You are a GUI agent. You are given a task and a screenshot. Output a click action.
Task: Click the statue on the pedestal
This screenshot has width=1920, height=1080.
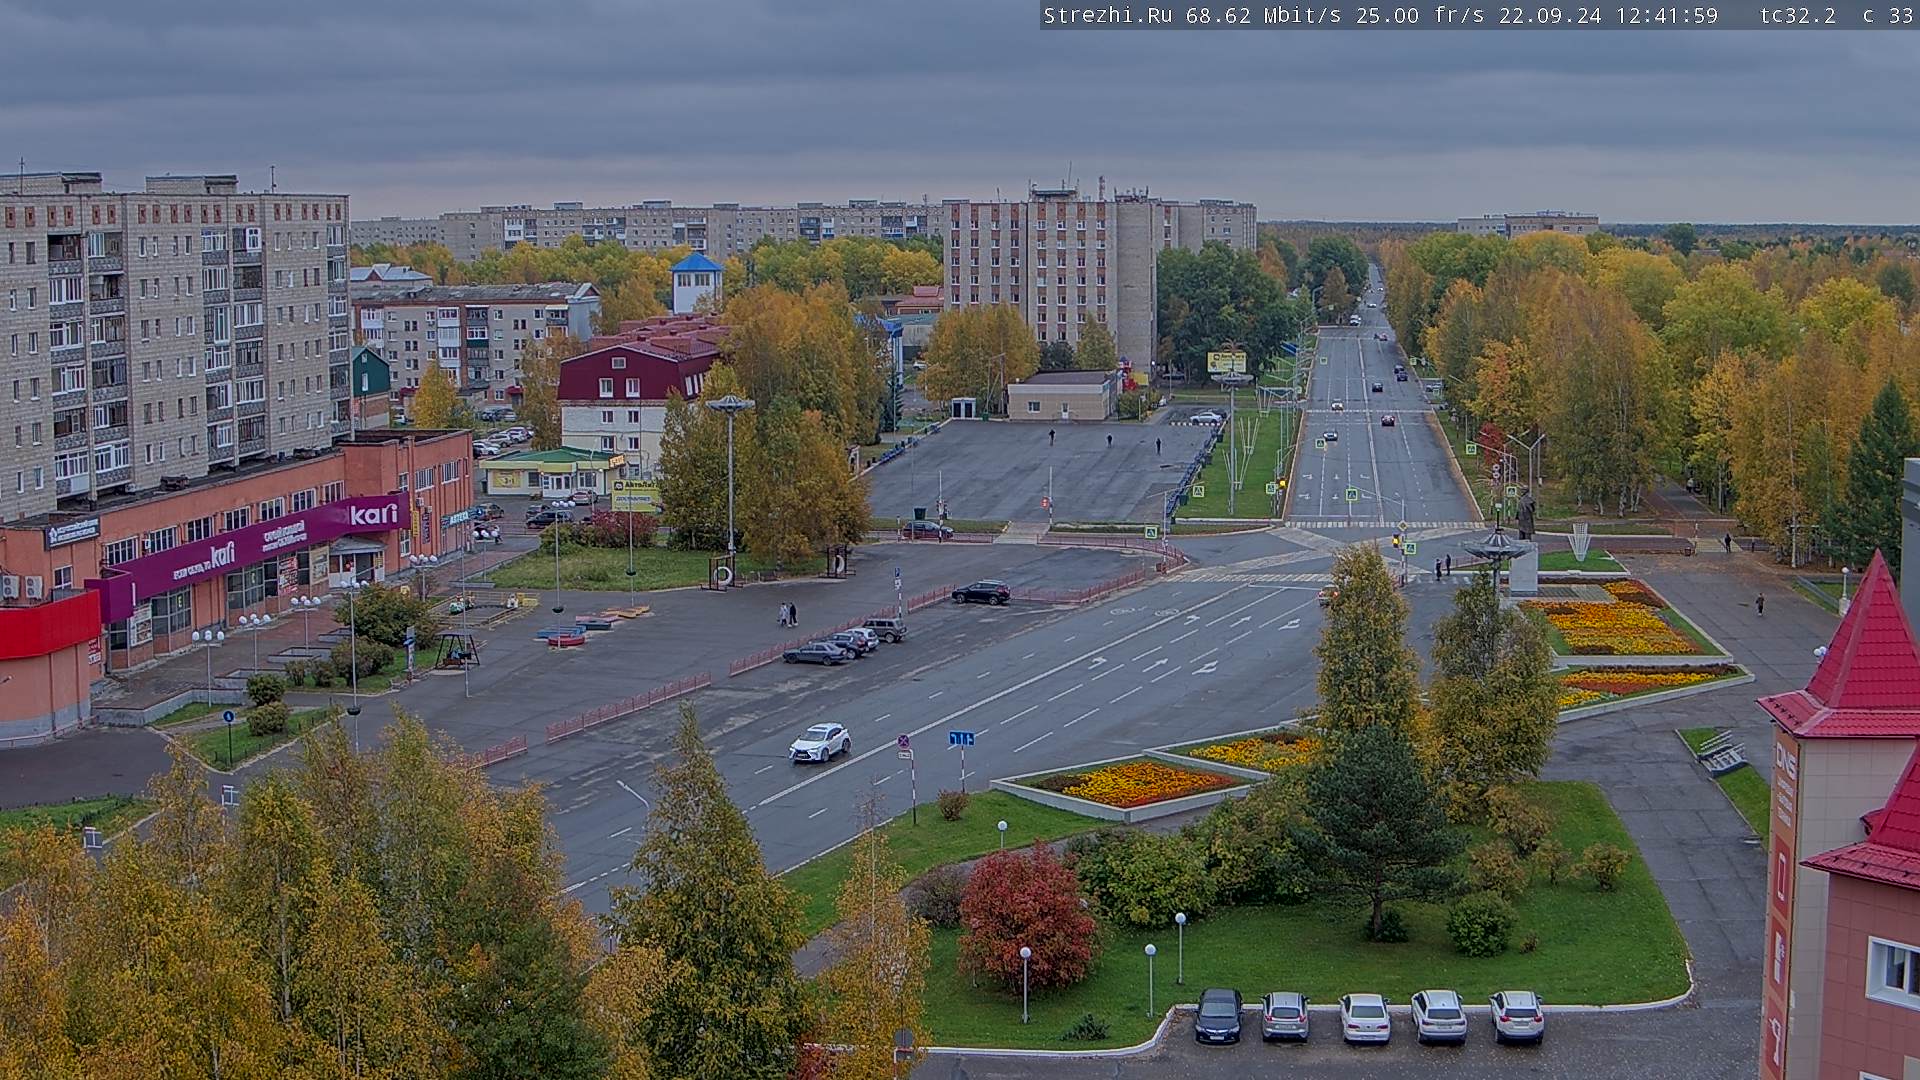coord(1525,514)
